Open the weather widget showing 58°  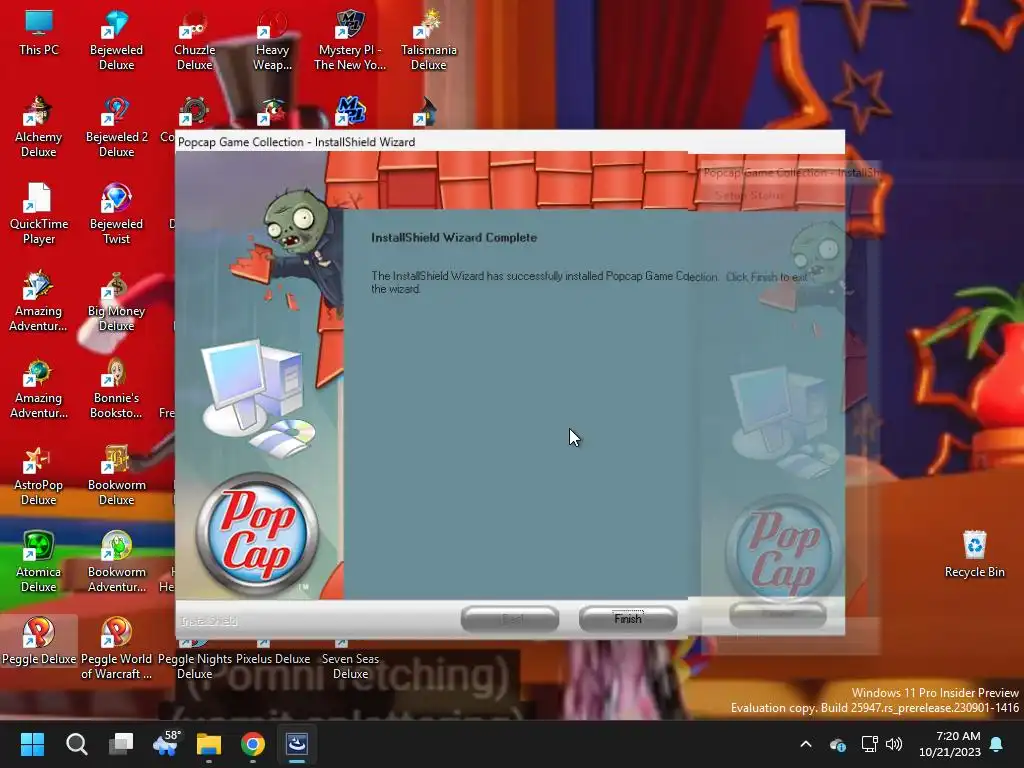pos(165,744)
